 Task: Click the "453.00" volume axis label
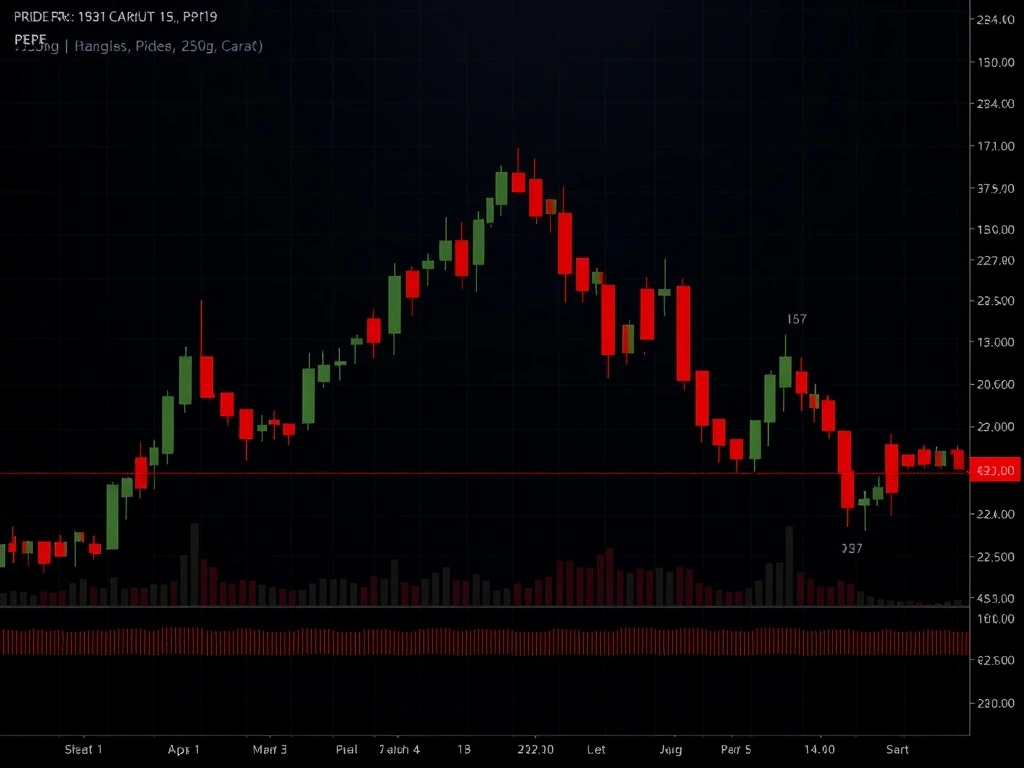[996, 598]
